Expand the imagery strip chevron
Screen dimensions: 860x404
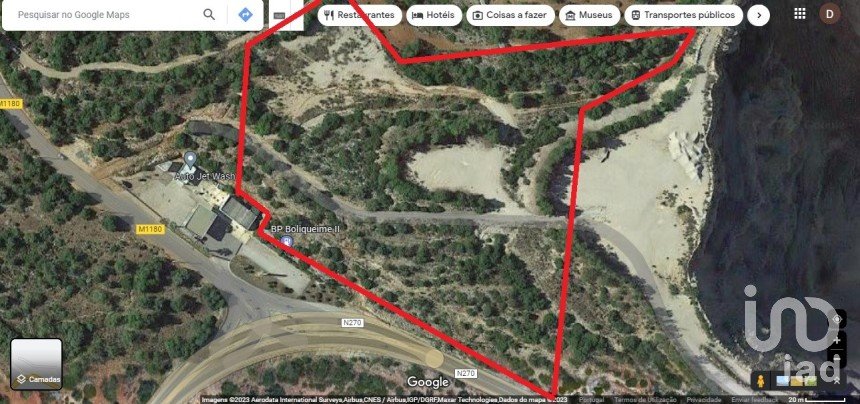836,379
